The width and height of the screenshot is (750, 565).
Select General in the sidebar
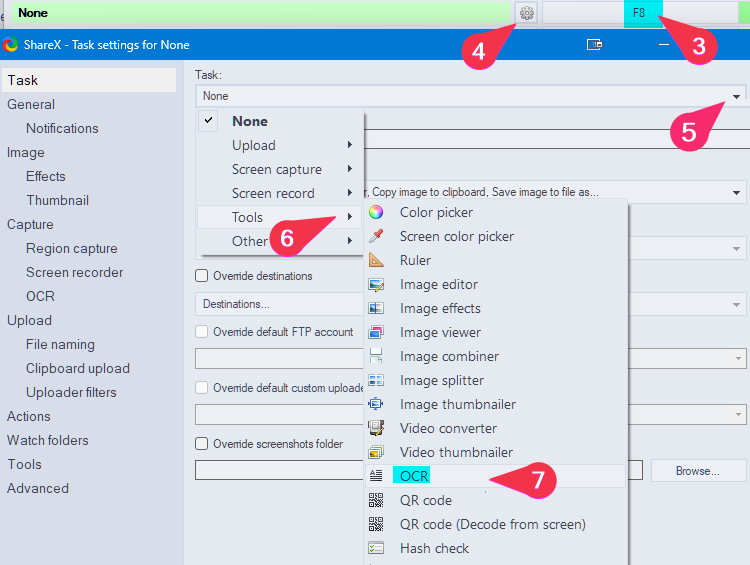[x=31, y=104]
